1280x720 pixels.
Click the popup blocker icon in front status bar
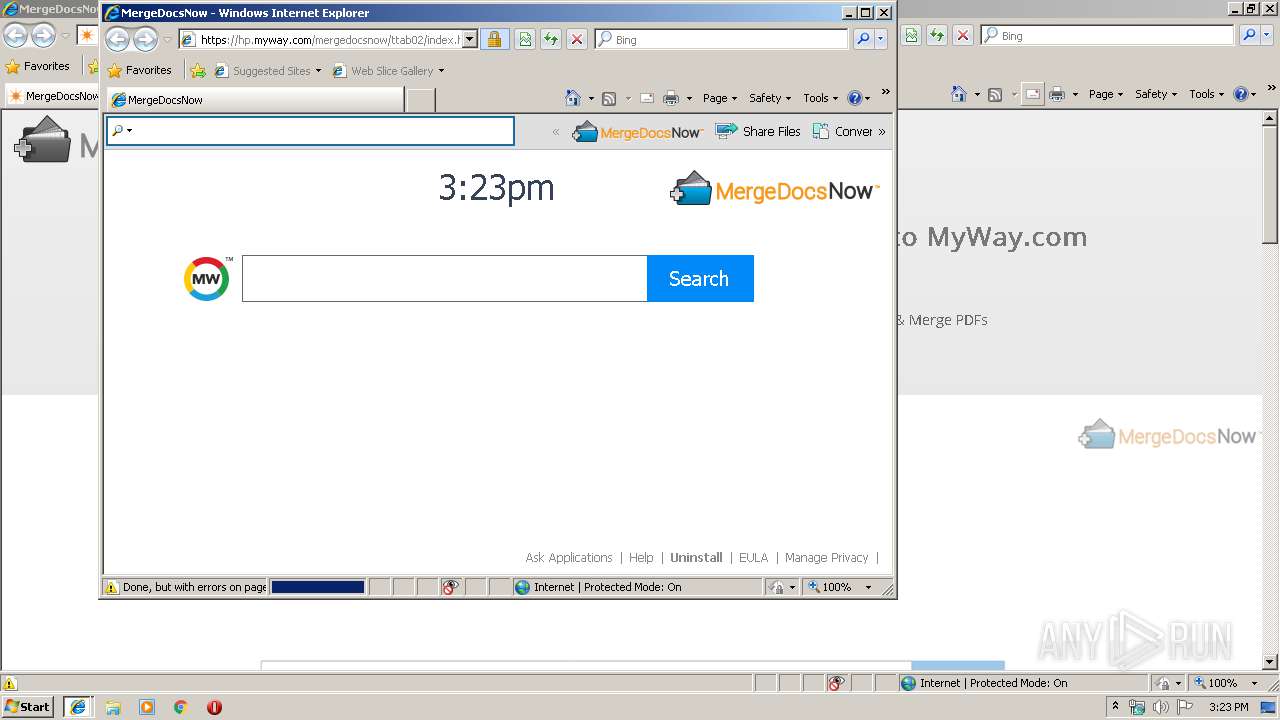pyautogui.click(x=450, y=587)
